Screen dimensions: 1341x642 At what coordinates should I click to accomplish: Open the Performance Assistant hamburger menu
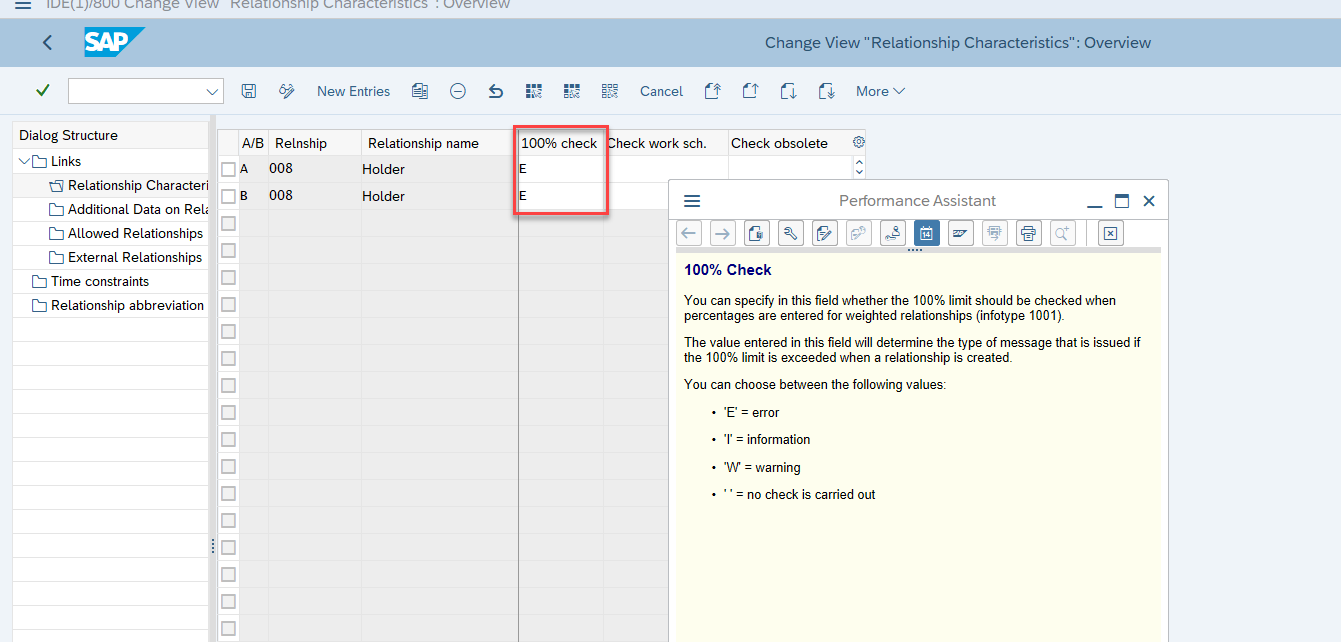(x=692, y=201)
